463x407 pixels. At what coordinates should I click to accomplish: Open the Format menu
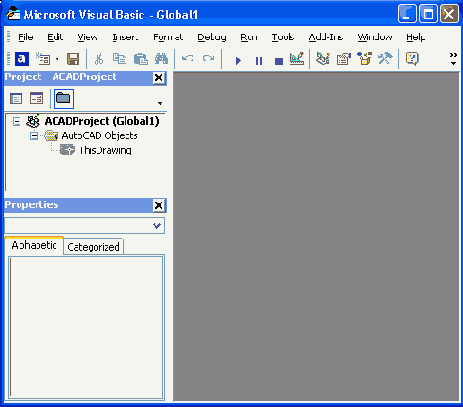point(168,37)
